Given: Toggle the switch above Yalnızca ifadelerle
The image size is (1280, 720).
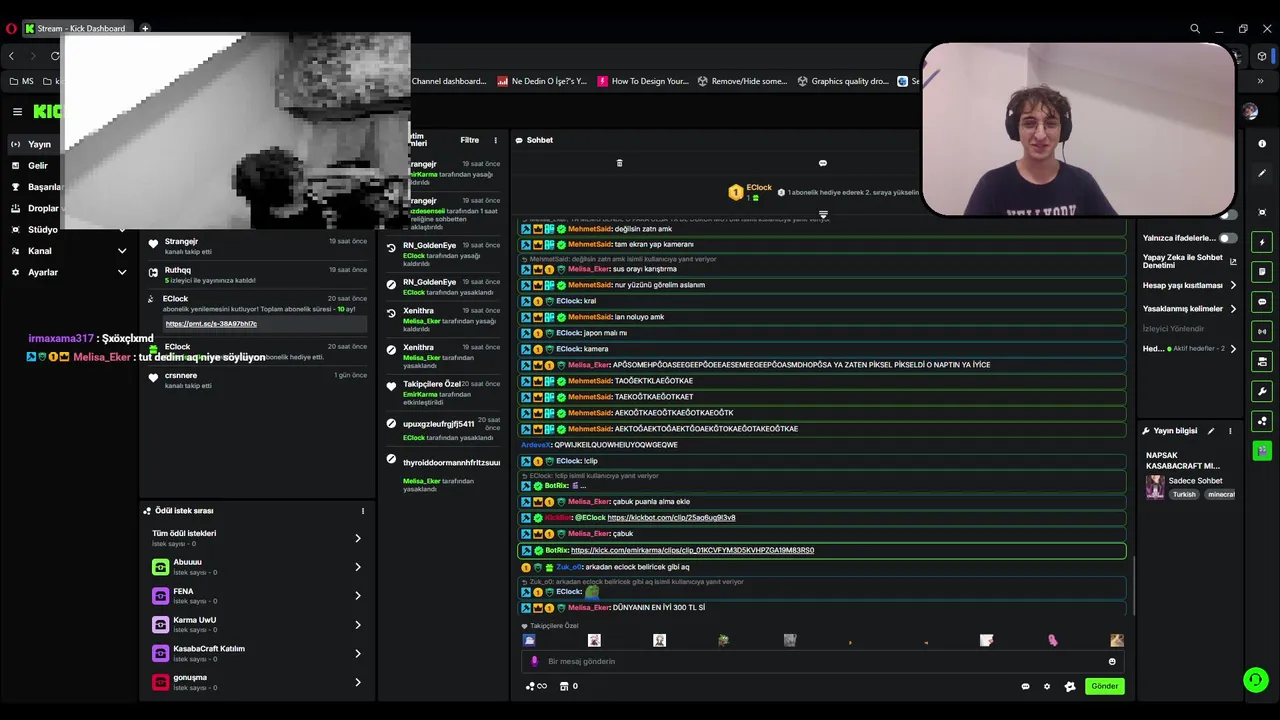Looking at the screenshot, I should coord(1227,214).
